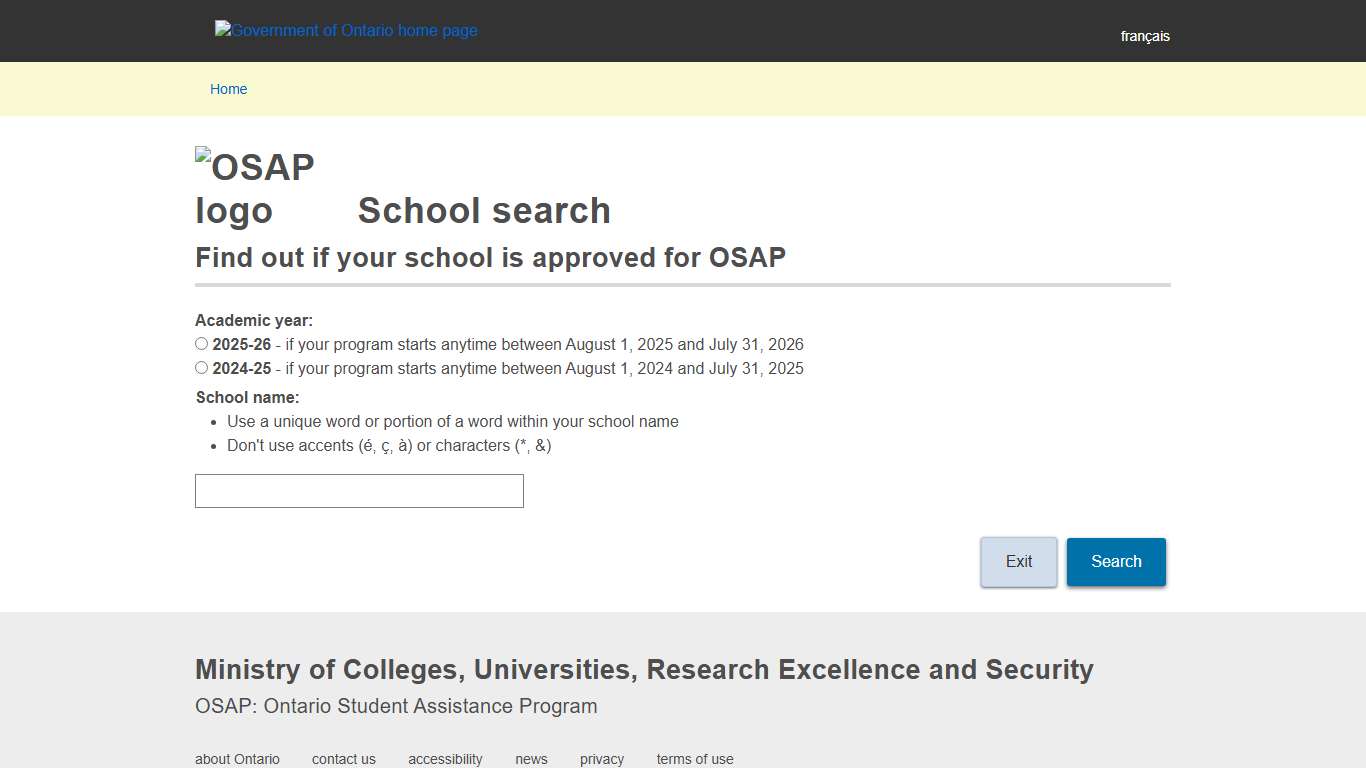The width and height of the screenshot is (1366, 768).
Task: Open the accessibility footer link
Action: (445, 759)
